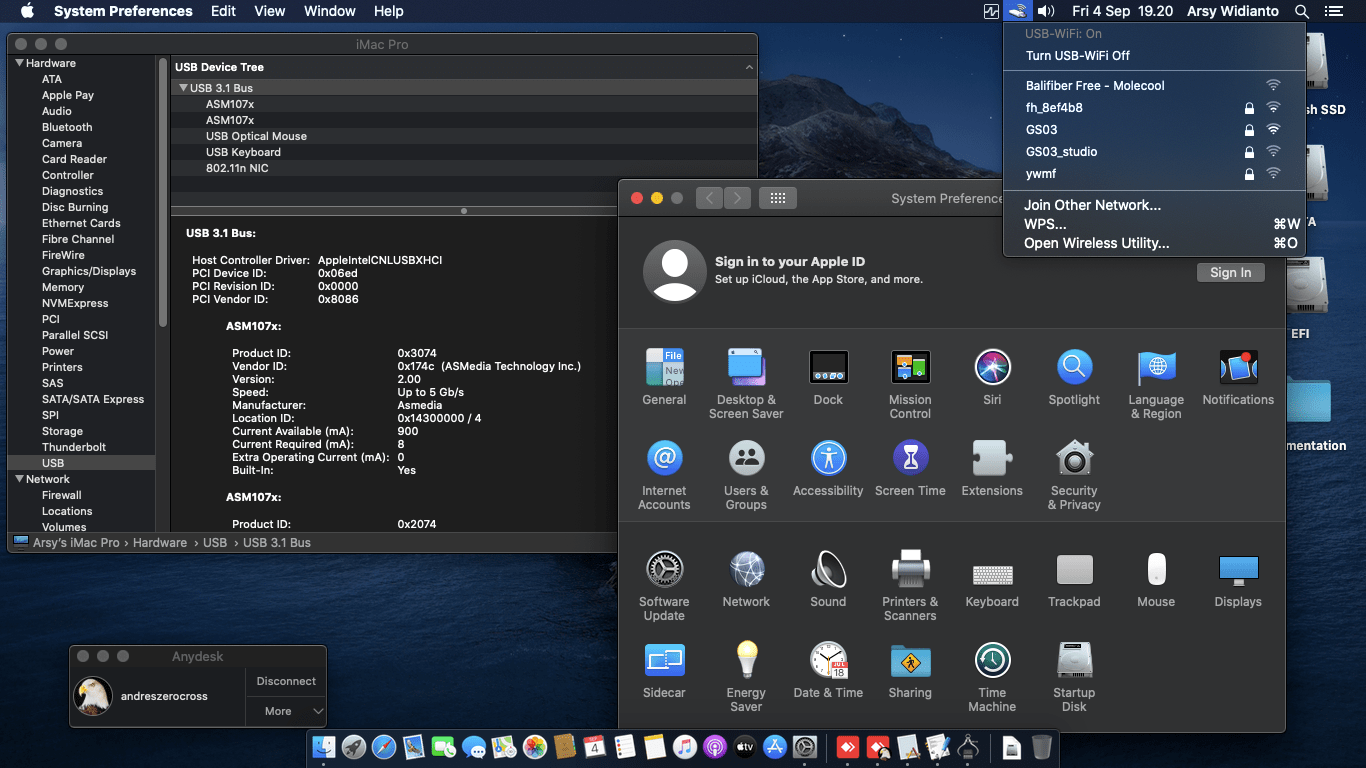Collapse the Network section in the sidebar tree

click(x=18, y=479)
